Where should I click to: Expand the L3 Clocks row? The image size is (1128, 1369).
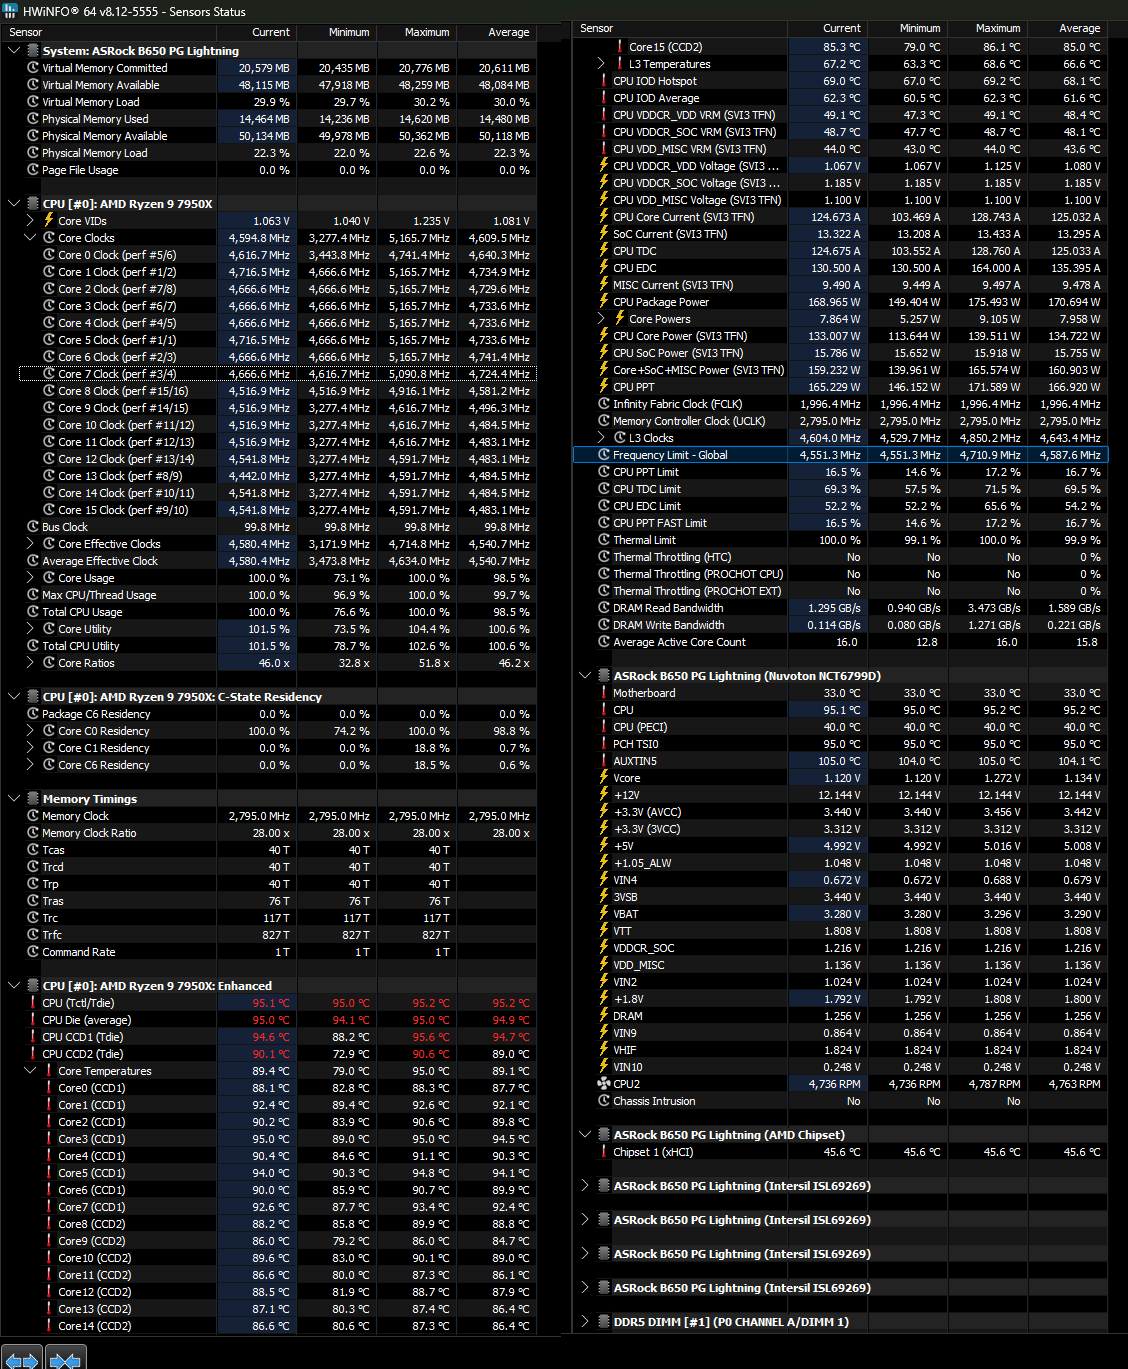601,438
